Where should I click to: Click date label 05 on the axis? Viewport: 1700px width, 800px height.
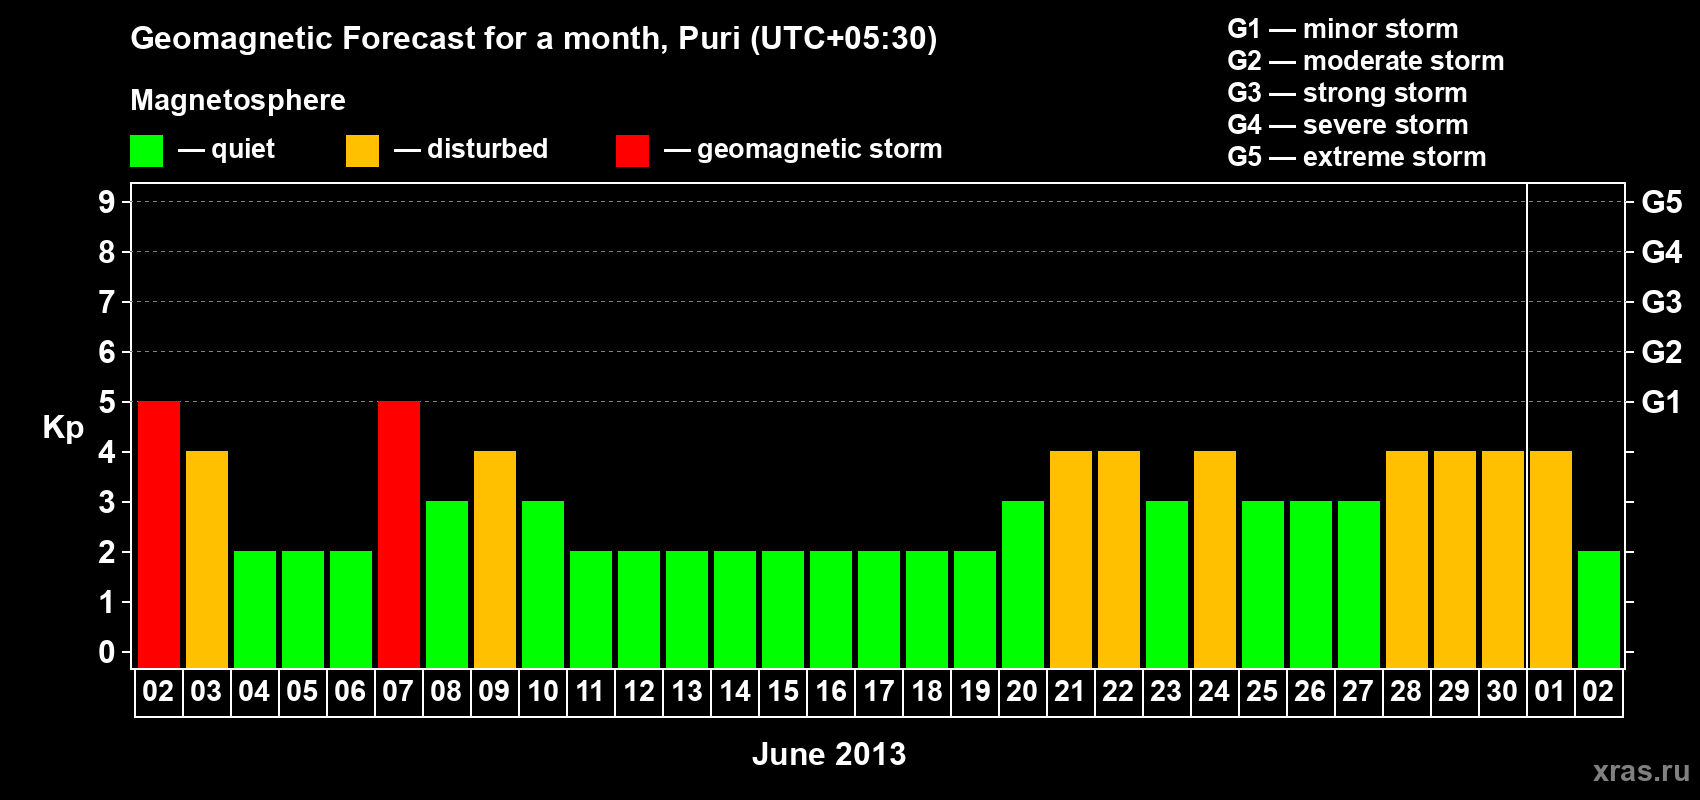[x=302, y=691]
